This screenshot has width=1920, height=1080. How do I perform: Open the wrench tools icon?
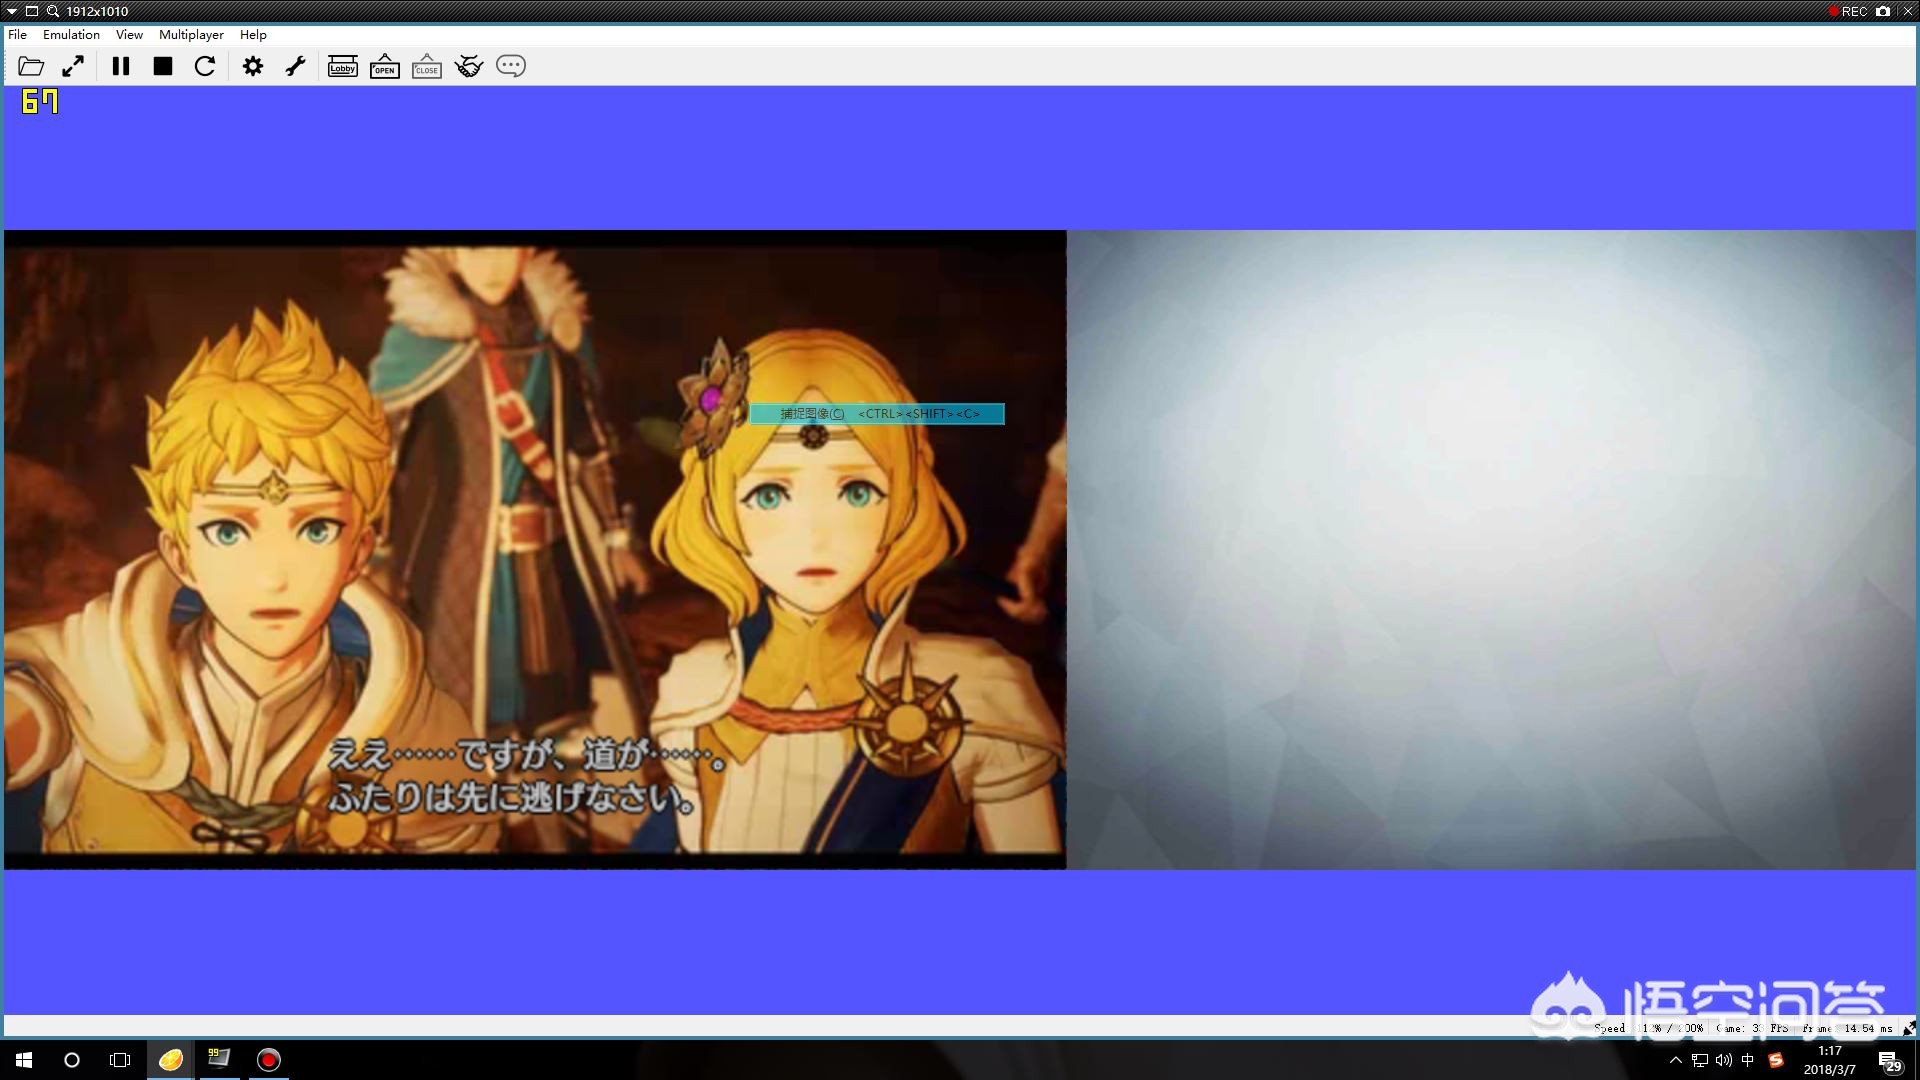pyautogui.click(x=295, y=66)
